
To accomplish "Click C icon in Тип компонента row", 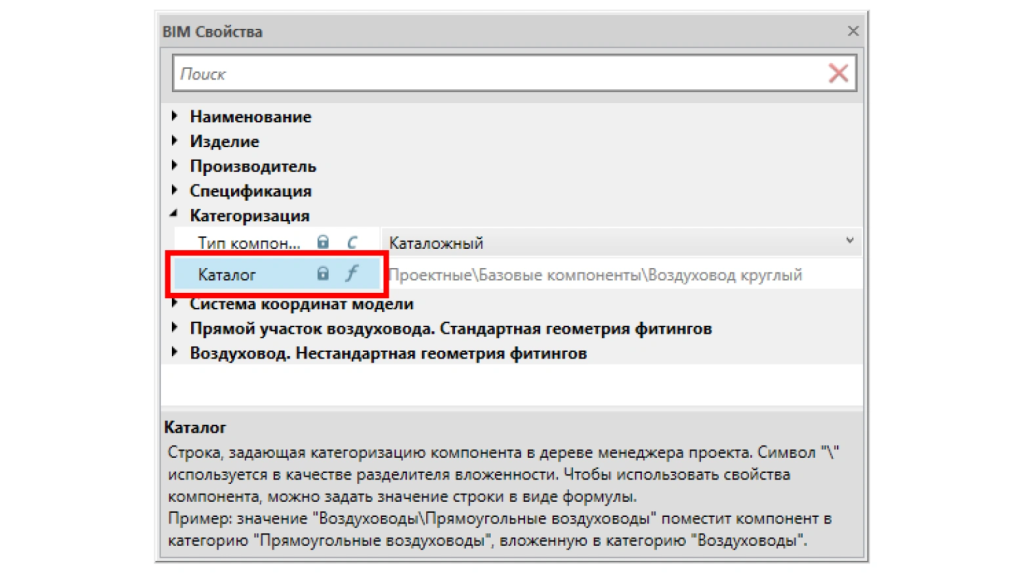I will click(x=351, y=242).
